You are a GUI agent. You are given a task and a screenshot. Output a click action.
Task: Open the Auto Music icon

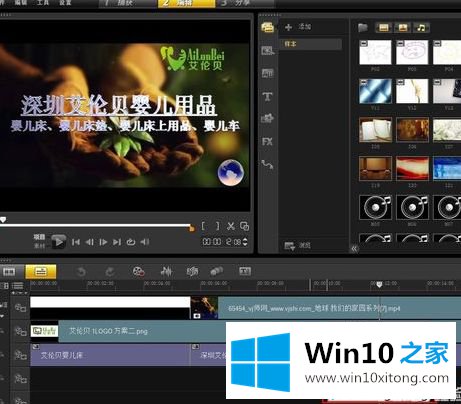coord(192,272)
